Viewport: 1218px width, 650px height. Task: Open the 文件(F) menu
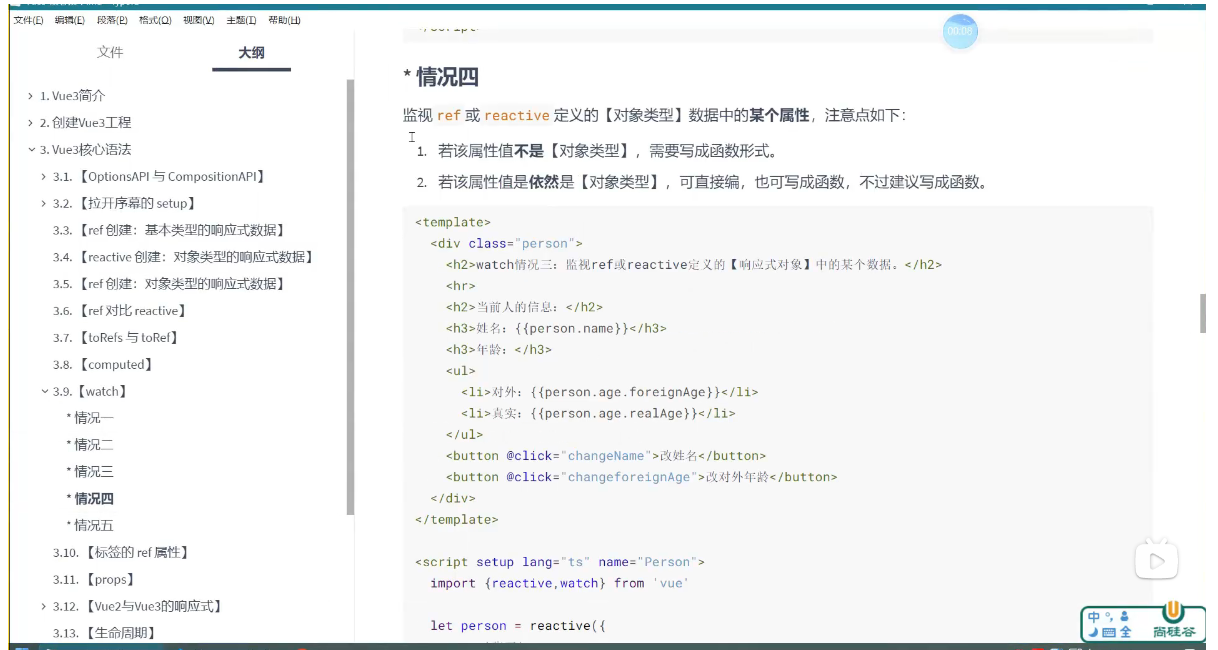pyautogui.click(x=28, y=20)
